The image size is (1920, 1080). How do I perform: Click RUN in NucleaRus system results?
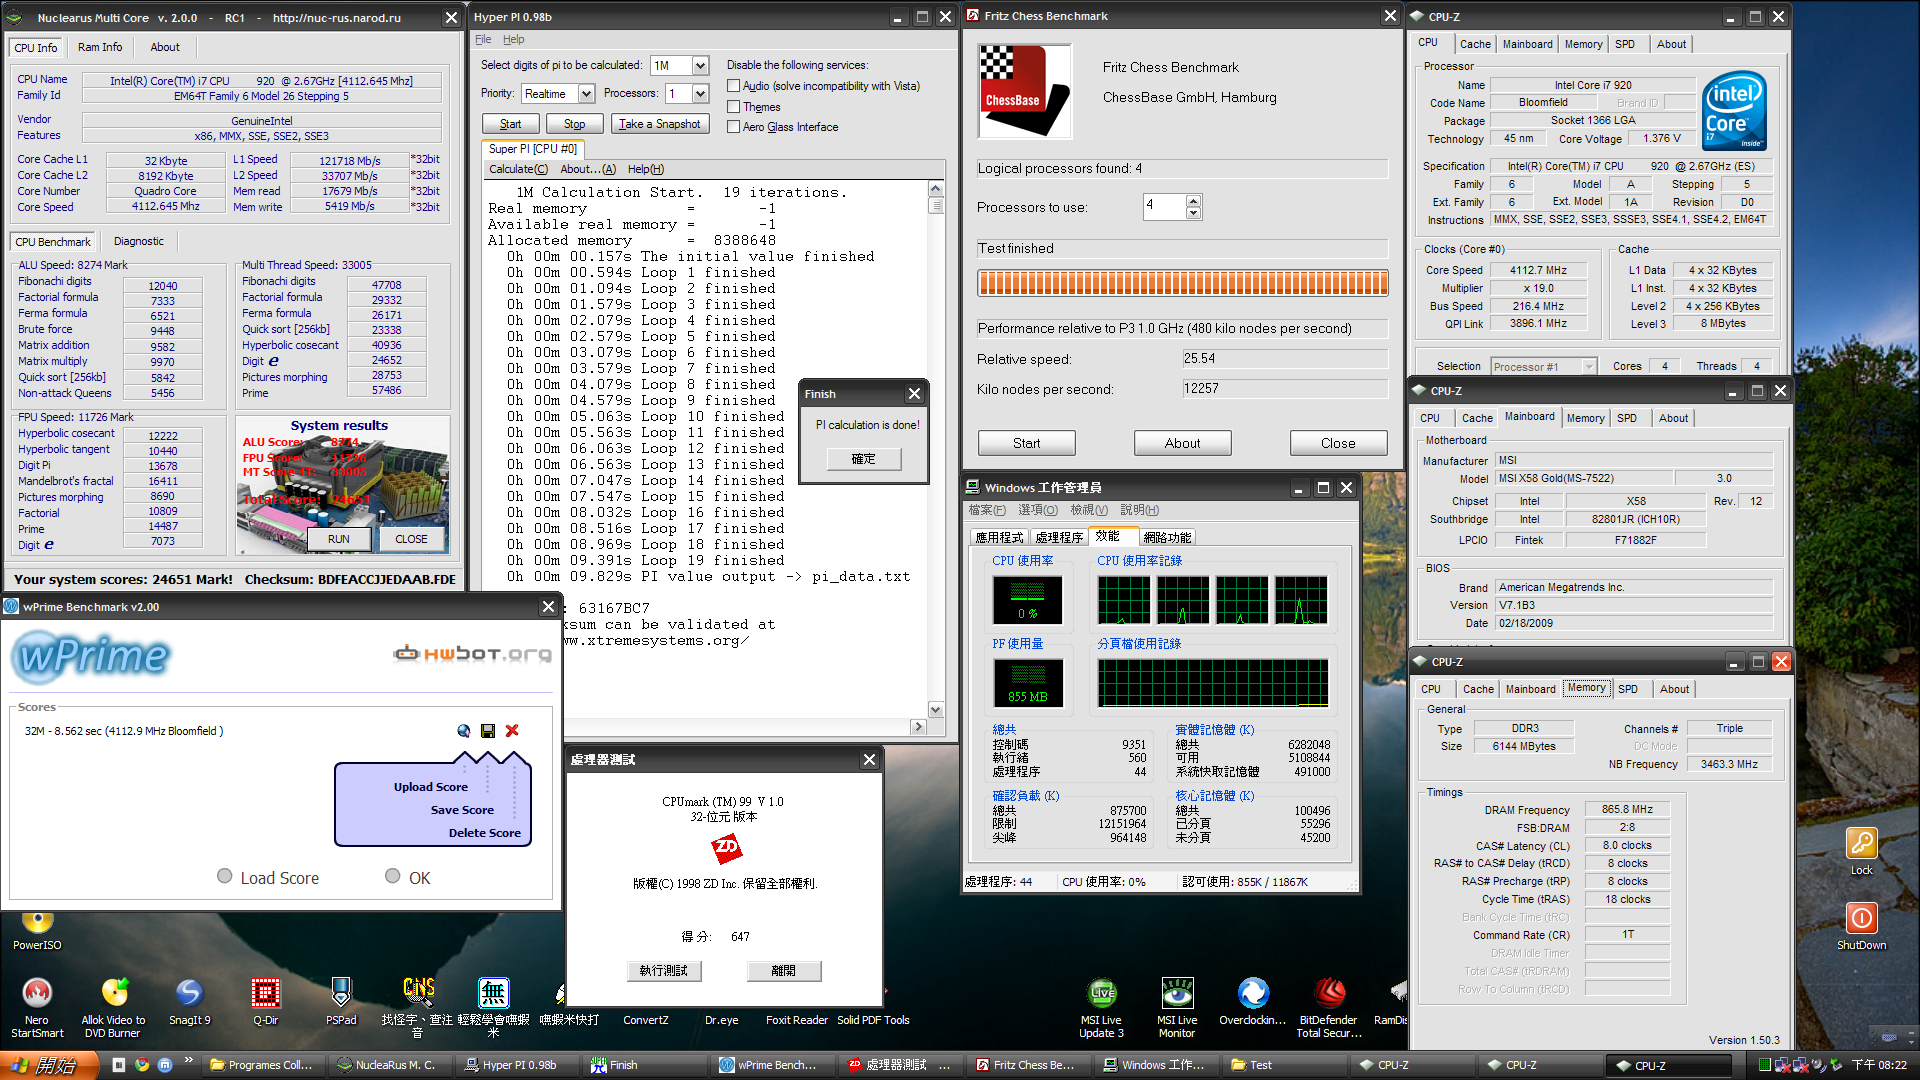tap(338, 539)
